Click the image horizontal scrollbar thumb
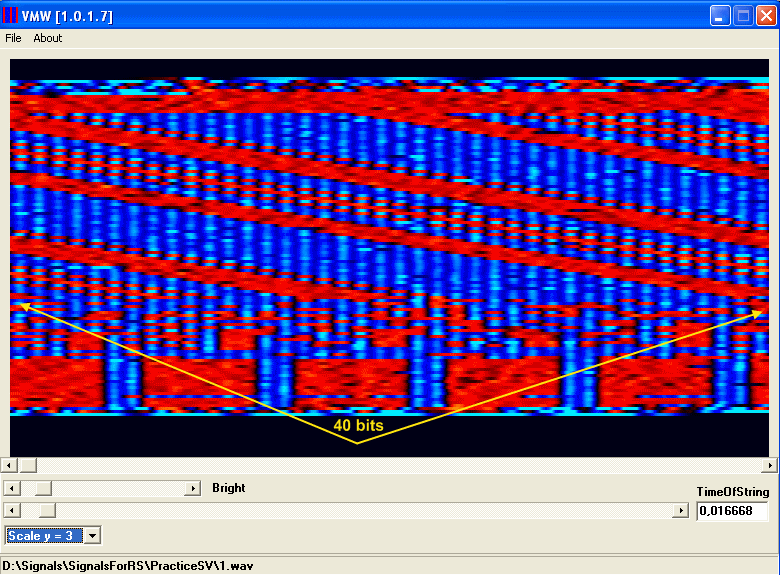 click(28, 466)
